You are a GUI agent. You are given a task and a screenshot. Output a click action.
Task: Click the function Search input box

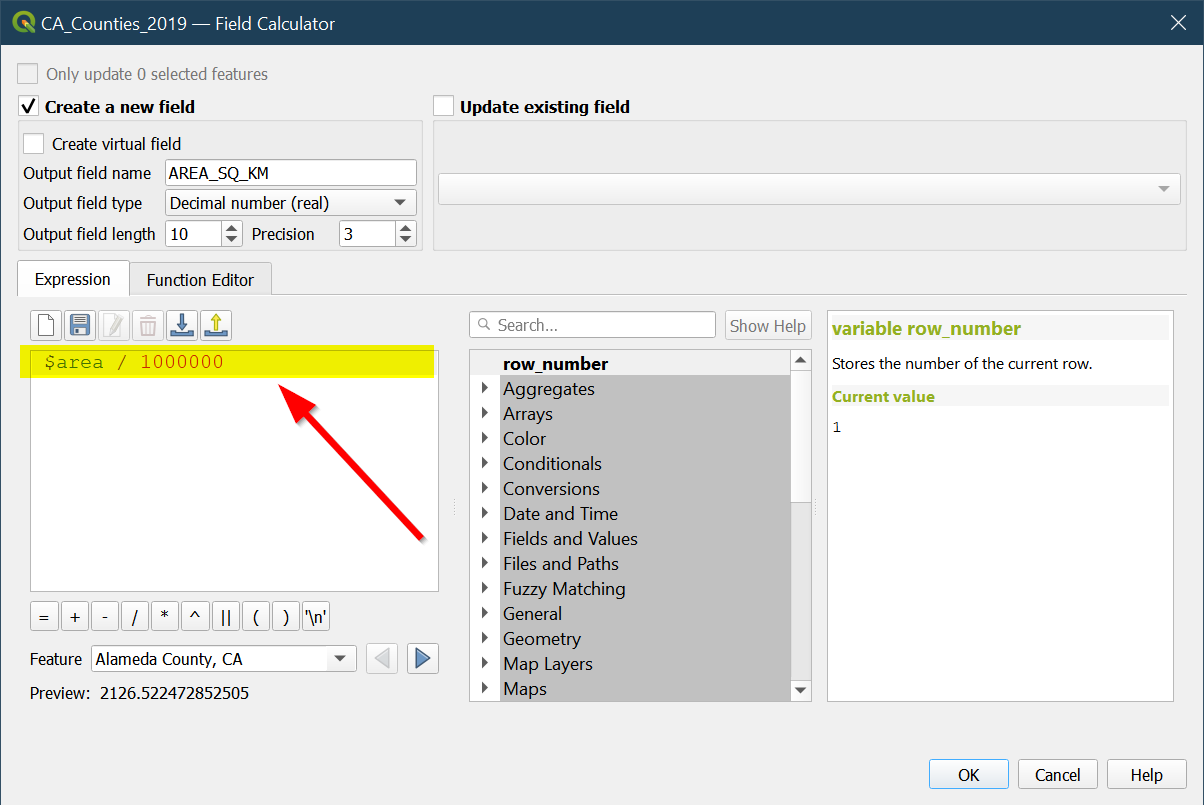[593, 325]
